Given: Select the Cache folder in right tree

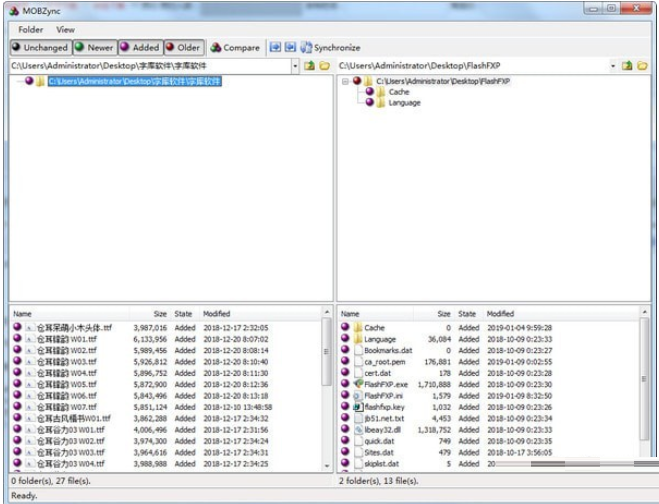Looking at the screenshot, I should (399, 92).
